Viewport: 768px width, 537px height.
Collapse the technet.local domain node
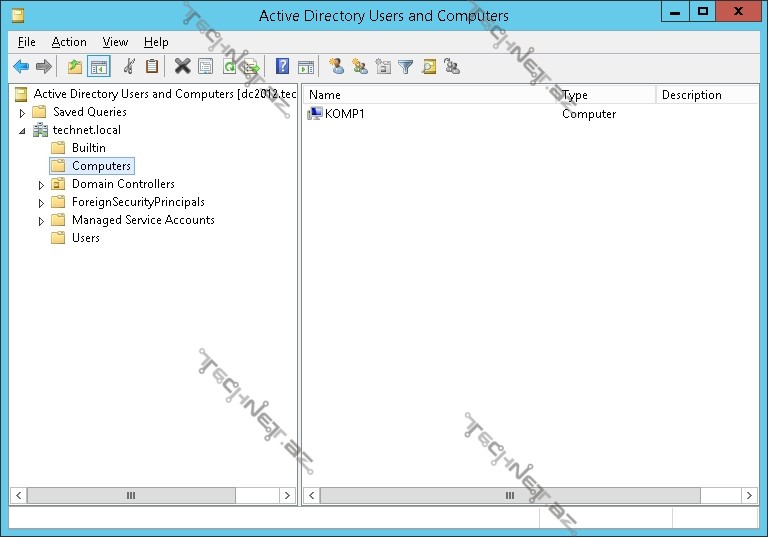[23, 131]
